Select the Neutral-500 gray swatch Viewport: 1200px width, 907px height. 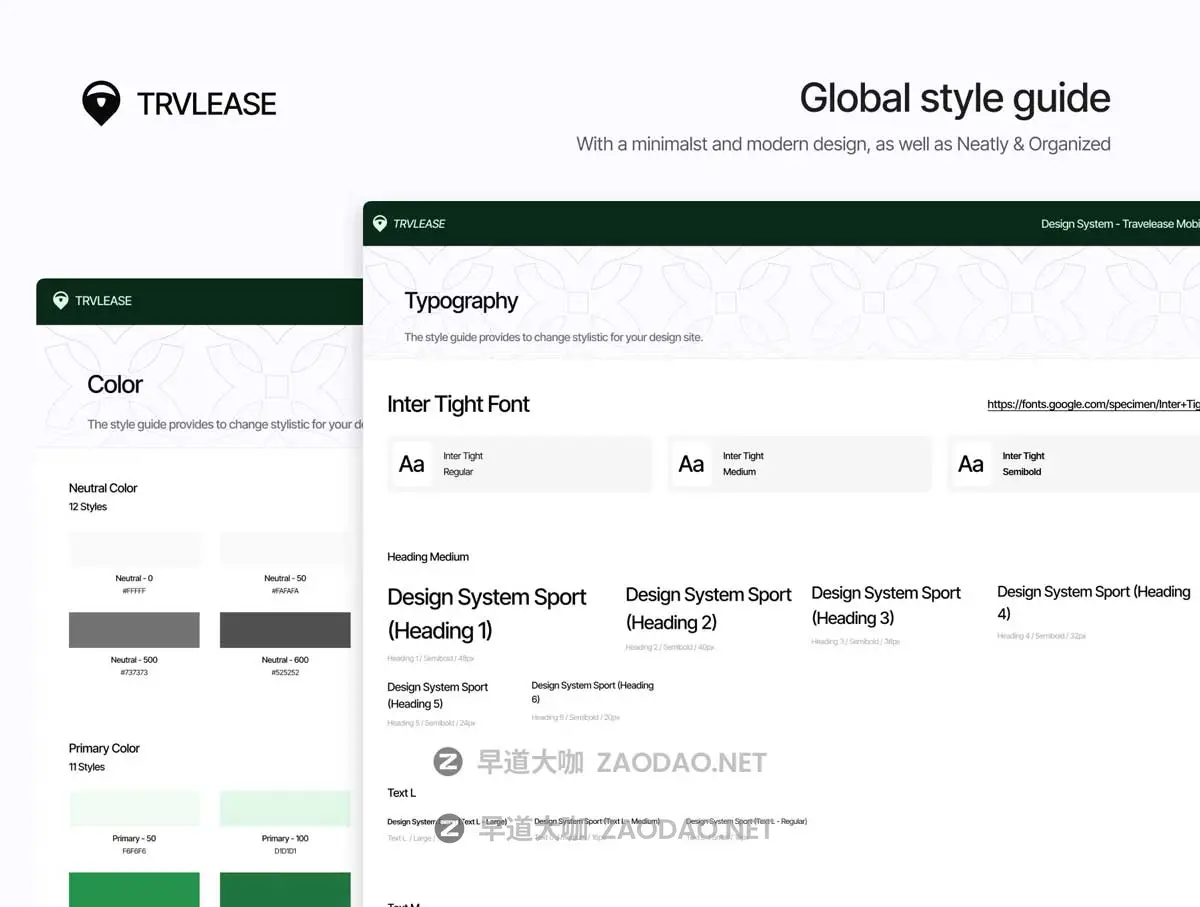pos(134,630)
